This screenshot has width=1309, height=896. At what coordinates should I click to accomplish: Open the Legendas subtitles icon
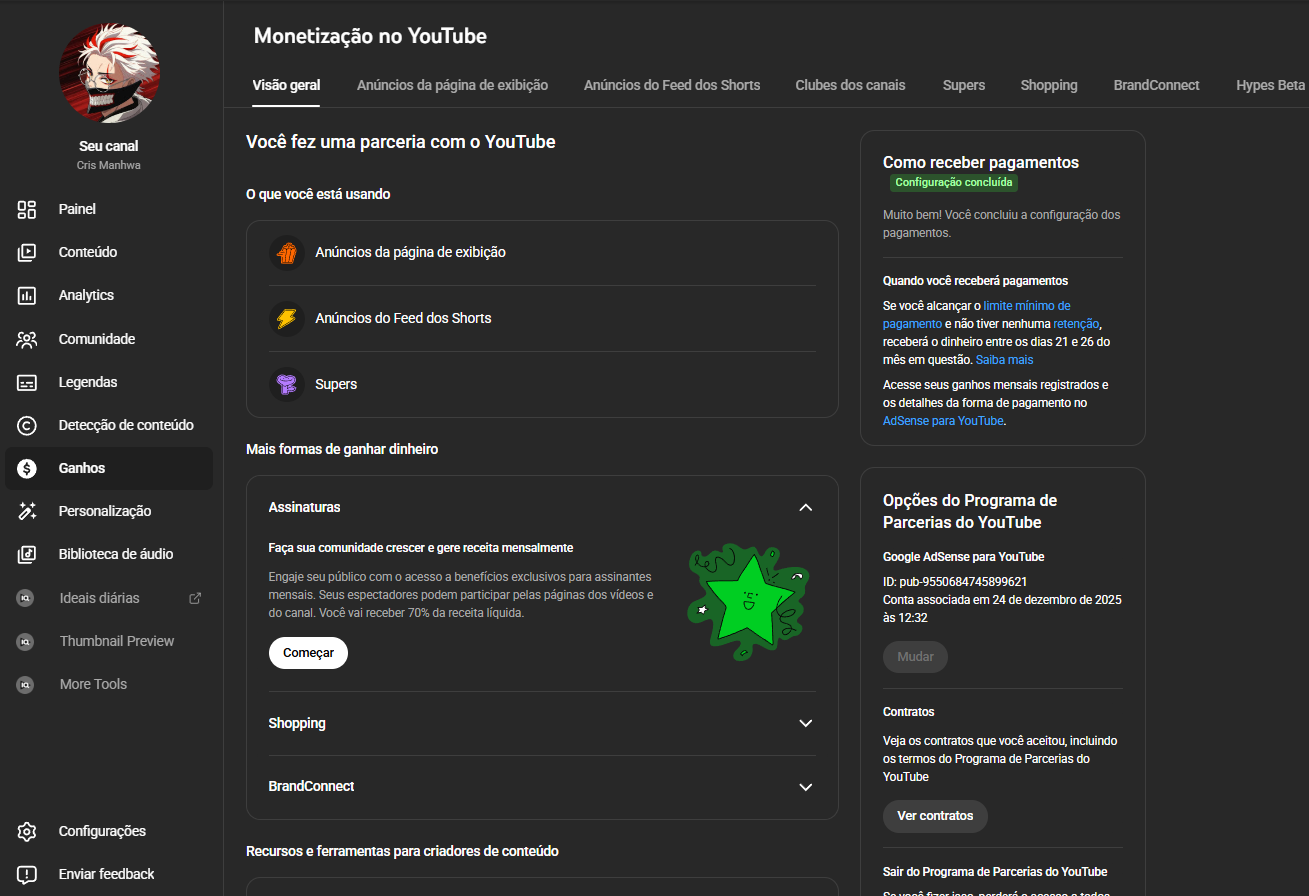click(x=27, y=382)
